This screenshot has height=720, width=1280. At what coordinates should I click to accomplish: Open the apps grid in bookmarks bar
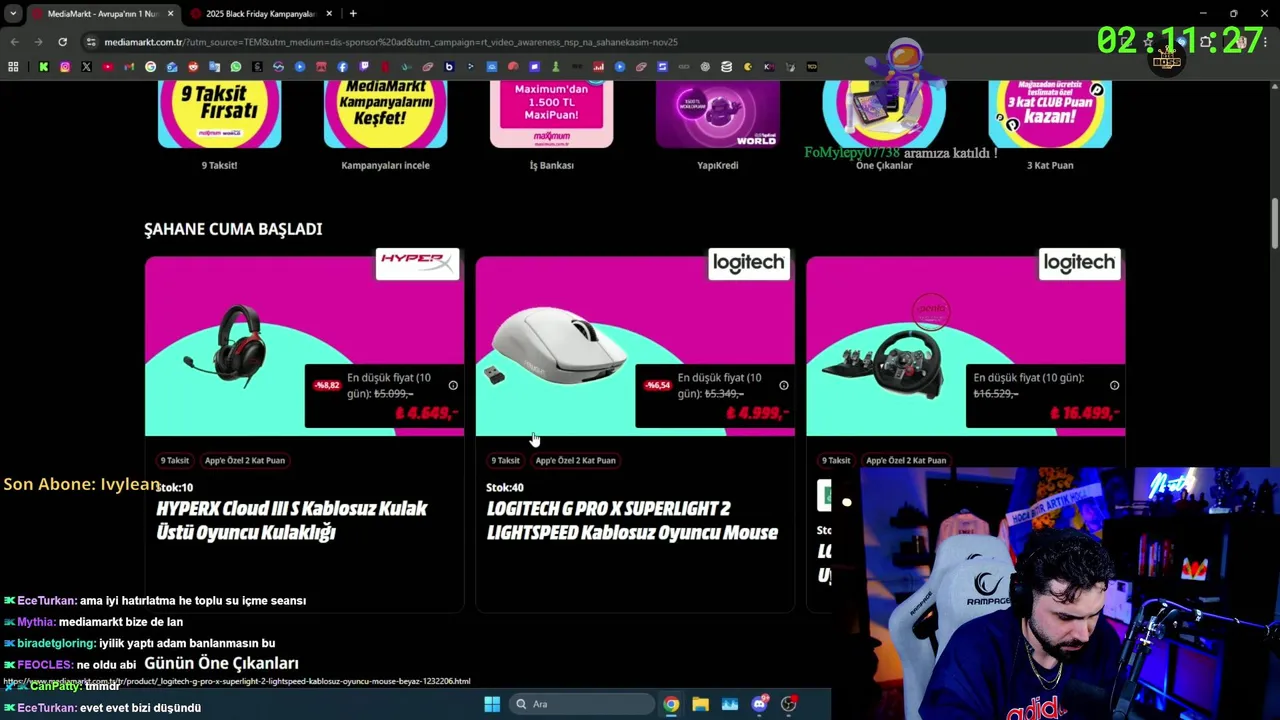pos(13,67)
